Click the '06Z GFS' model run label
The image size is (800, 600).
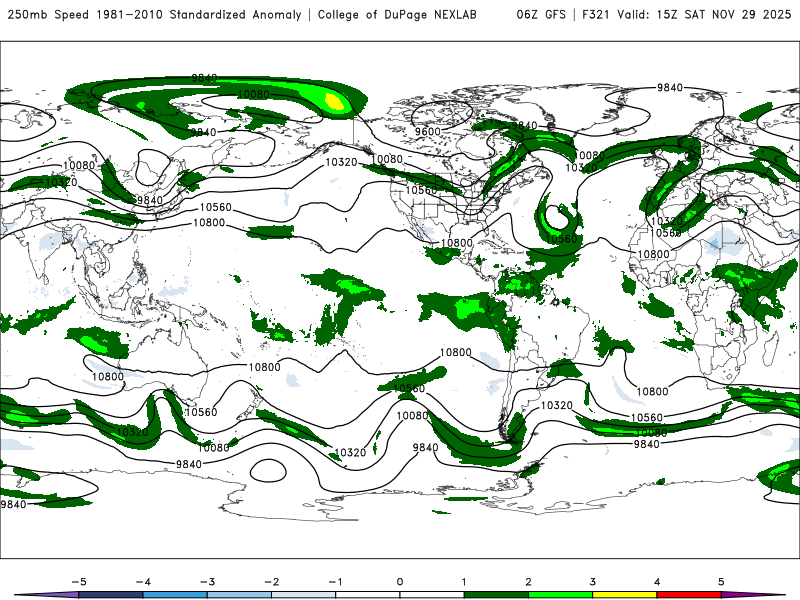pyautogui.click(x=541, y=15)
